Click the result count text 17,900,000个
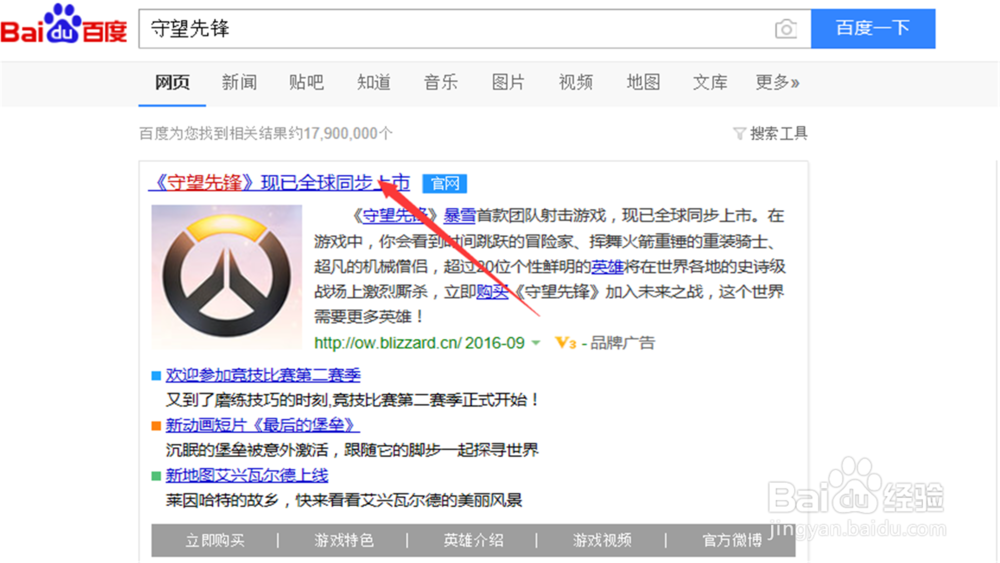1000x563 pixels. click(348, 133)
